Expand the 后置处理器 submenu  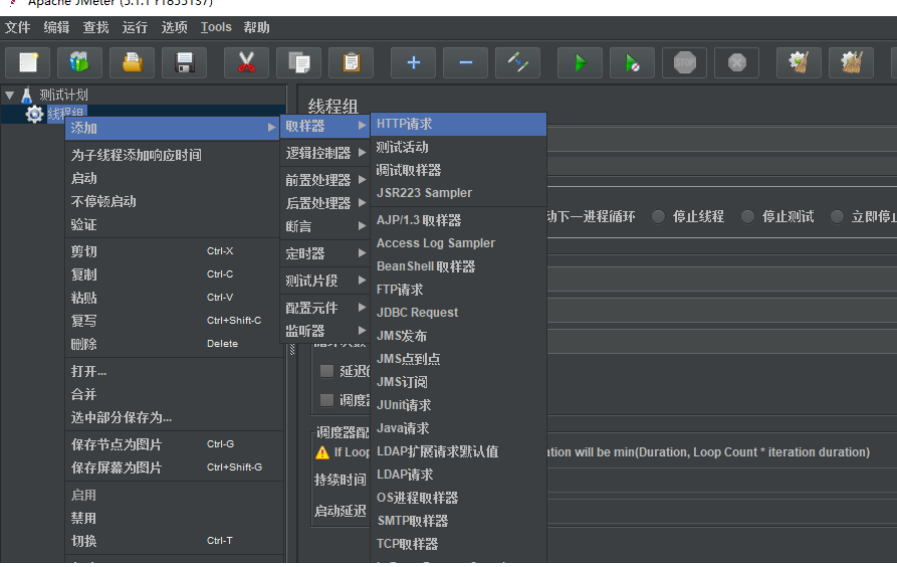[325, 203]
